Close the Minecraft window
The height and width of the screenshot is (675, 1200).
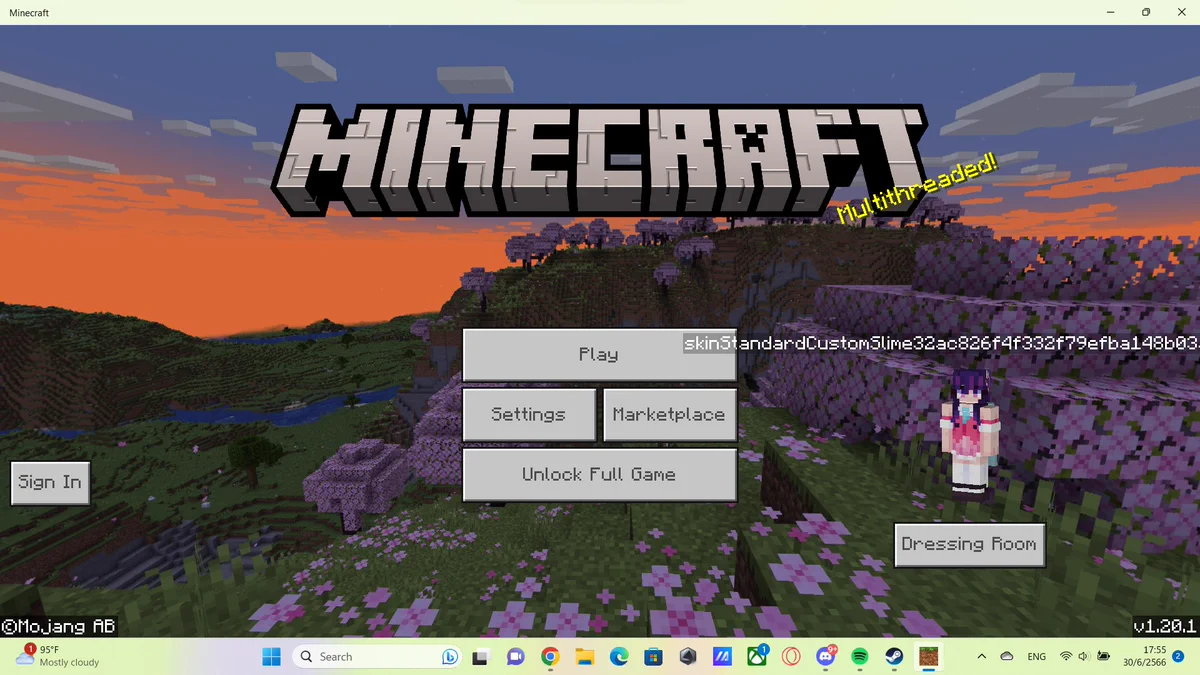(x=1181, y=12)
